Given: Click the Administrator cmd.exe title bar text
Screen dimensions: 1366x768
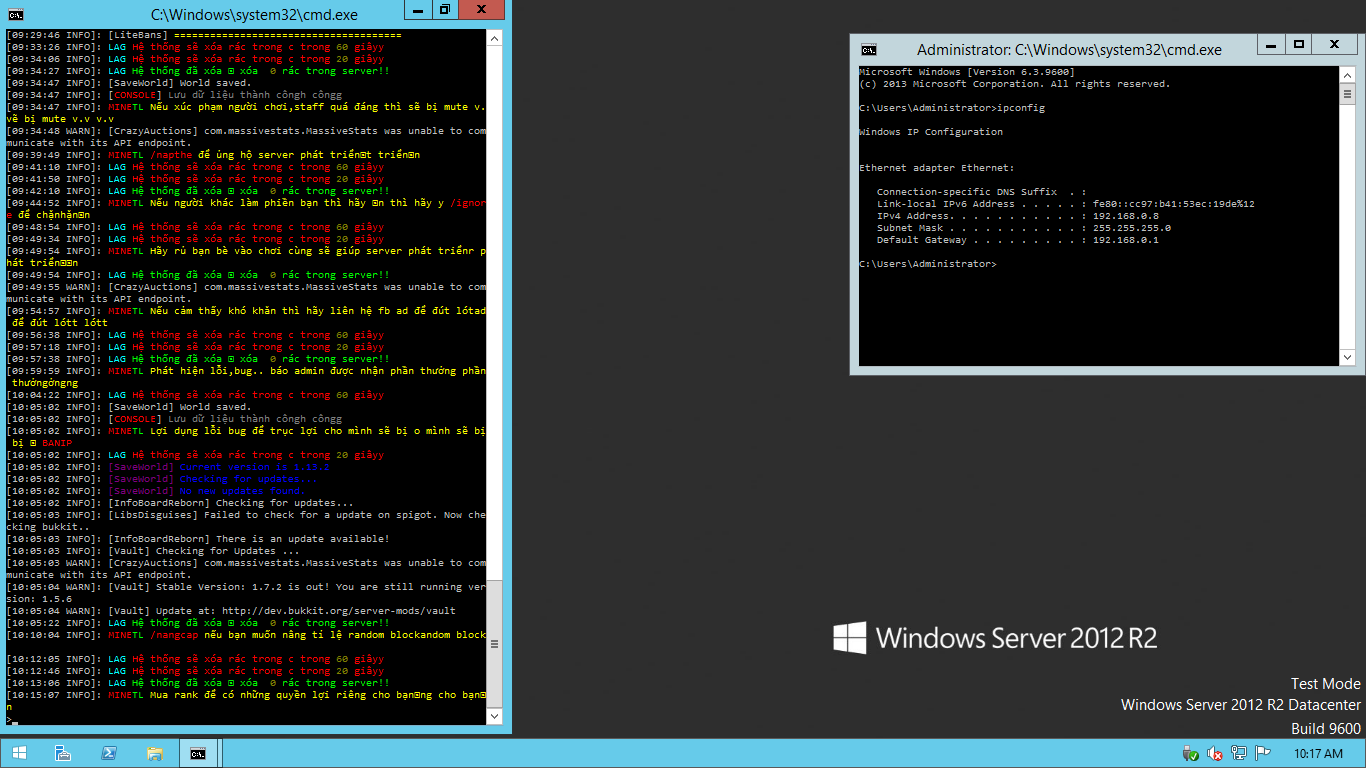Looking at the screenshot, I should (1069, 49).
